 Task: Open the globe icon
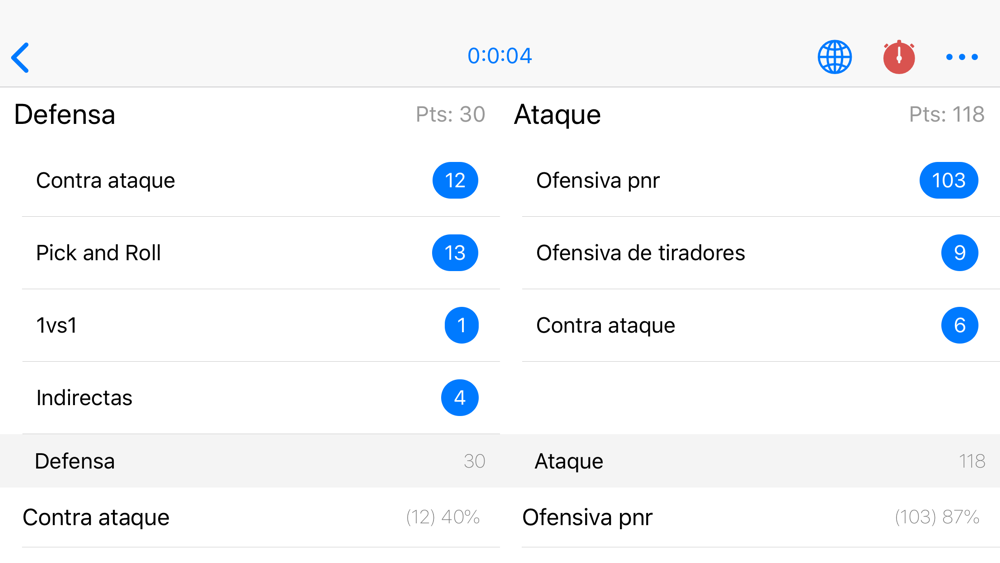click(x=835, y=57)
